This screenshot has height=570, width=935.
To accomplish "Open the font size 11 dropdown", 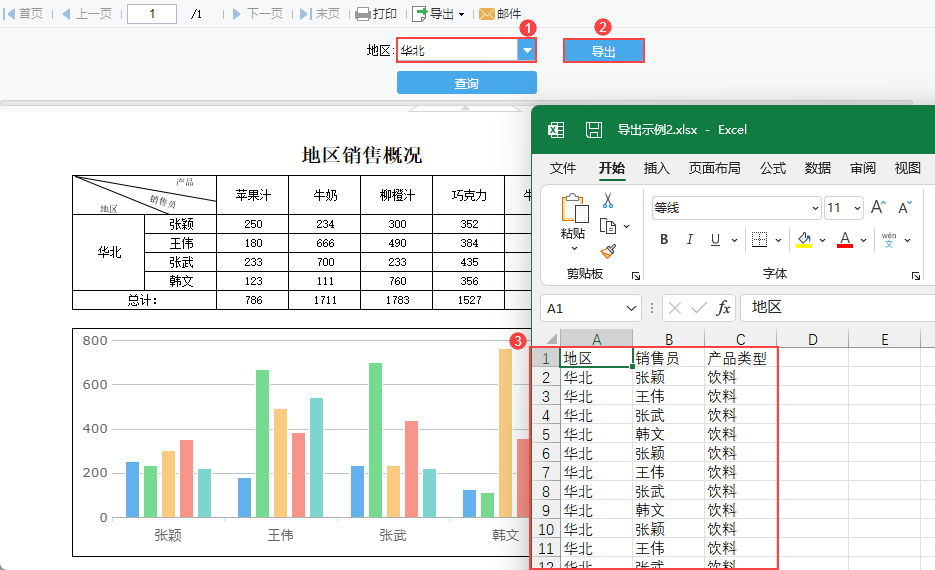I will (x=858, y=208).
